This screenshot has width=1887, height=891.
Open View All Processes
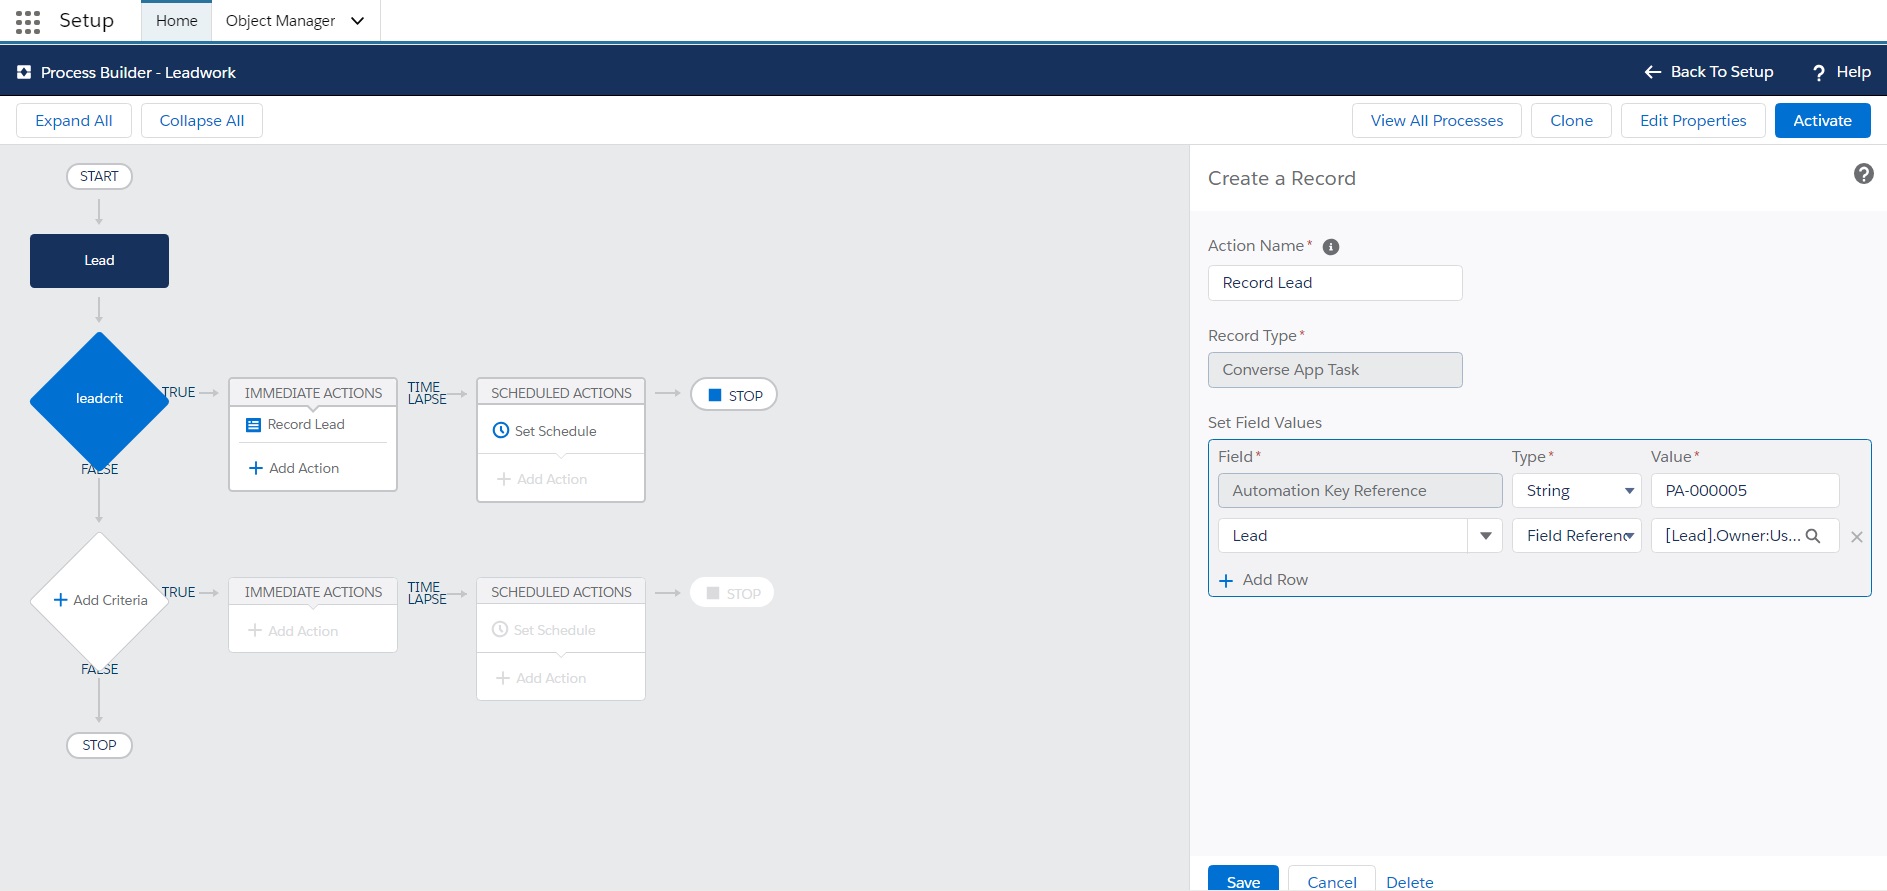coord(1437,121)
